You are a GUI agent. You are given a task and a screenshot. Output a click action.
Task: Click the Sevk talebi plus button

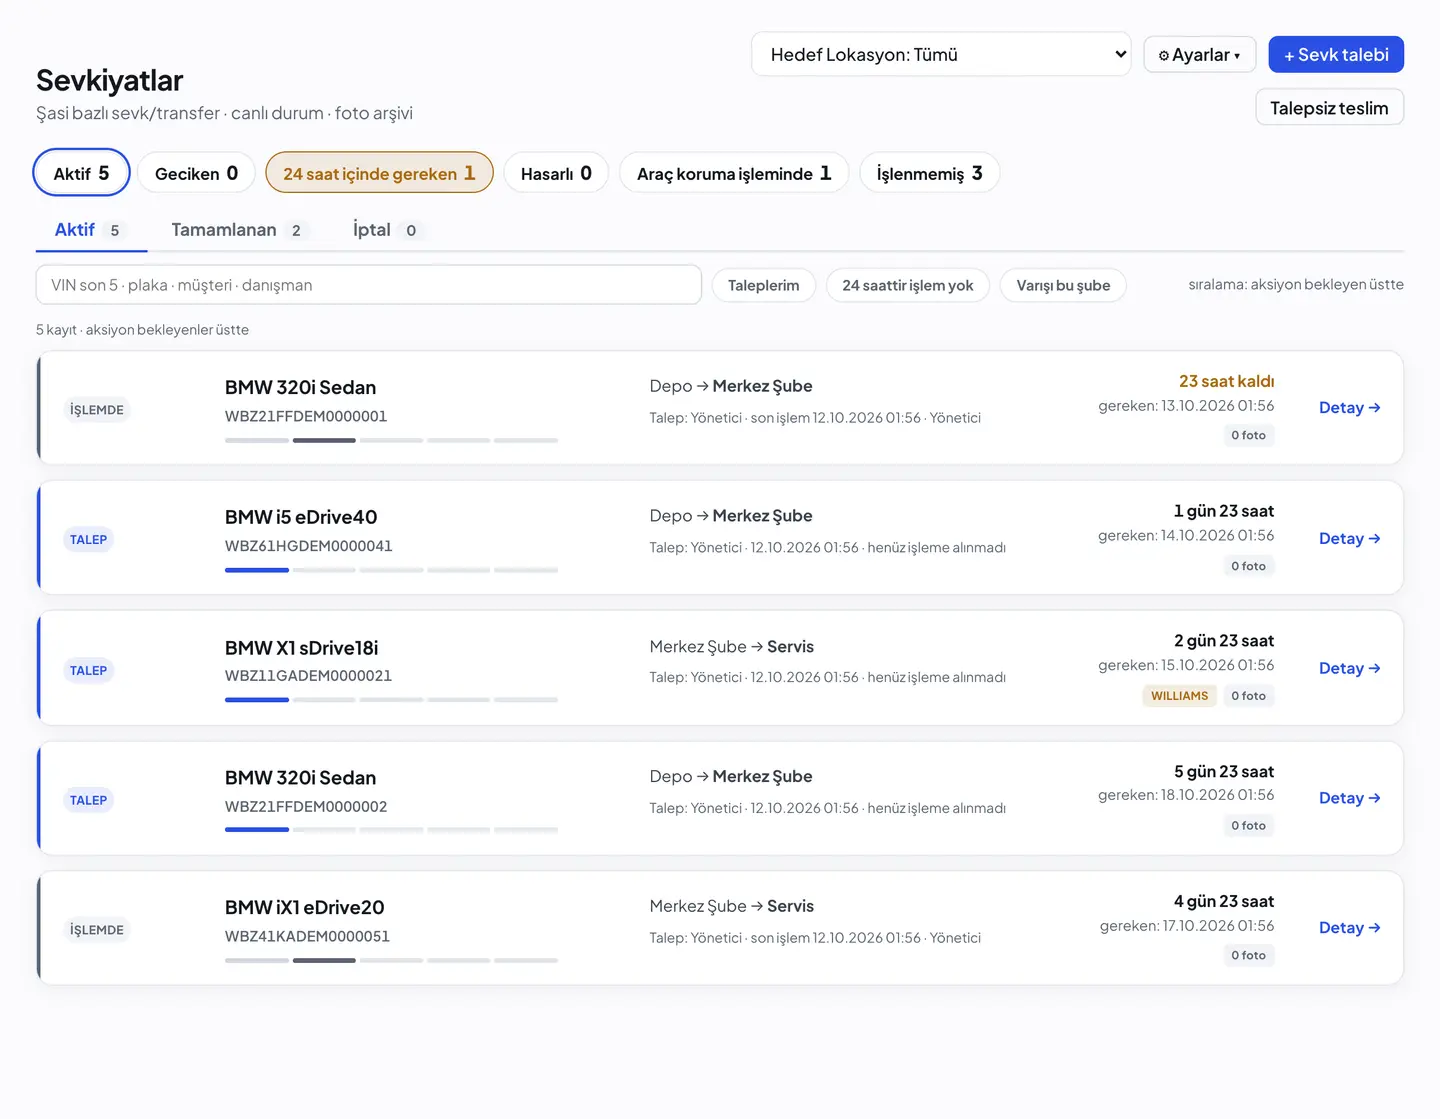1336,54
